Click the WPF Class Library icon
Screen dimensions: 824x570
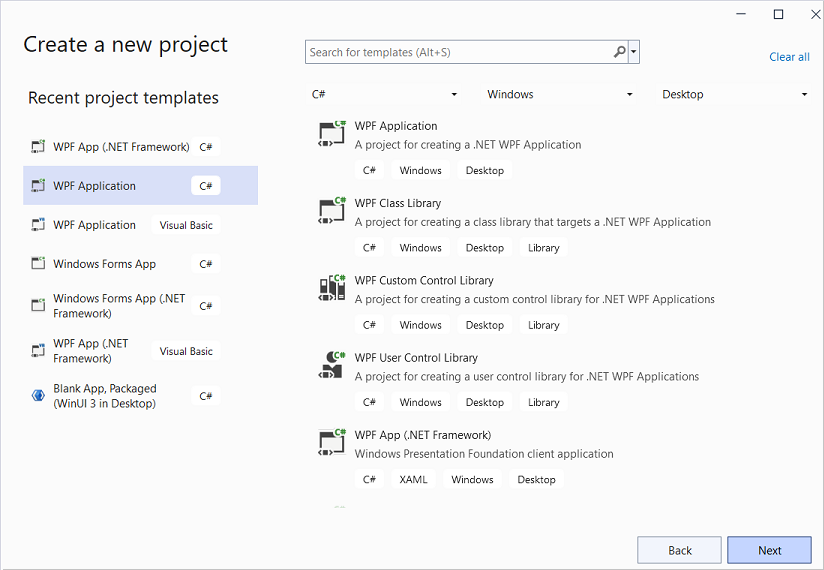point(331,211)
